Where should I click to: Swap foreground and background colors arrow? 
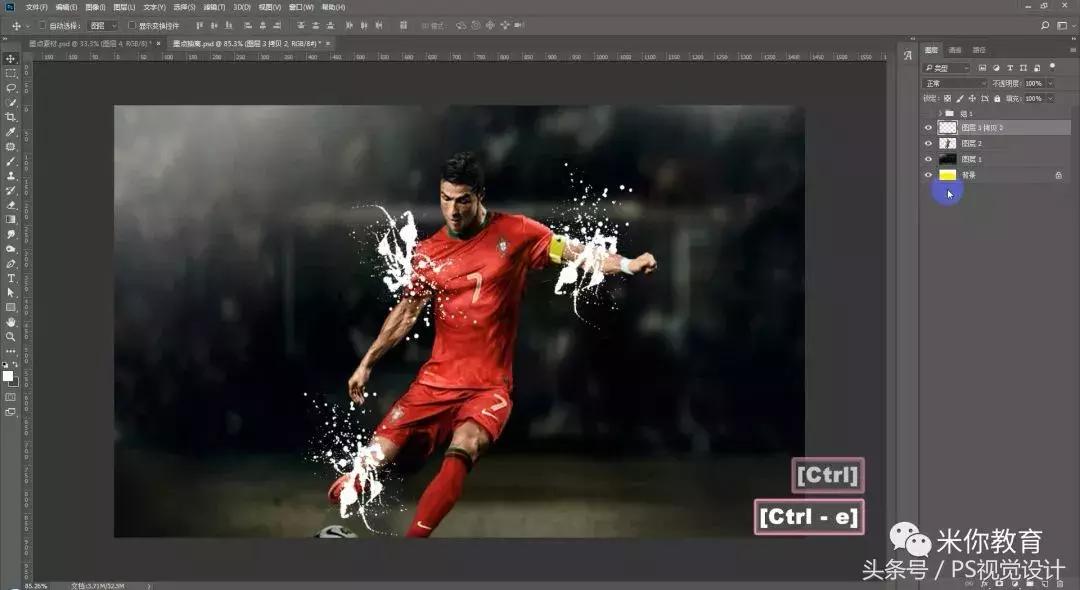pyautogui.click(x=16, y=365)
